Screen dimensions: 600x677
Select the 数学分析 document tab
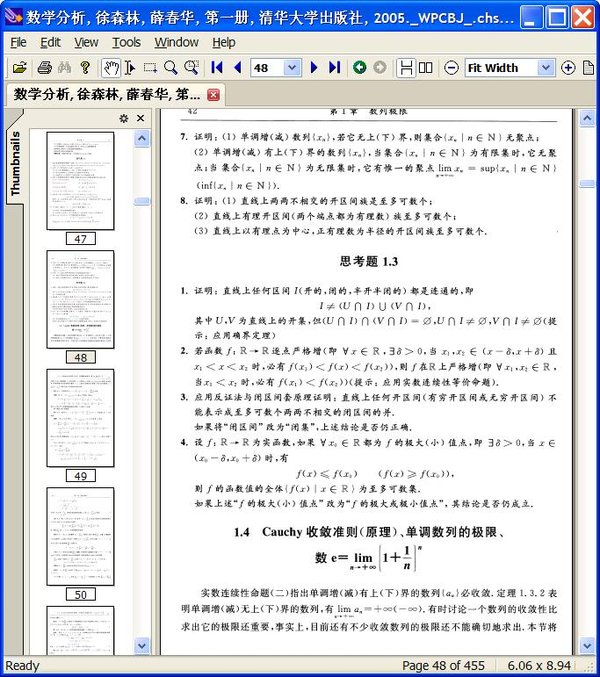(x=107, y=94)
